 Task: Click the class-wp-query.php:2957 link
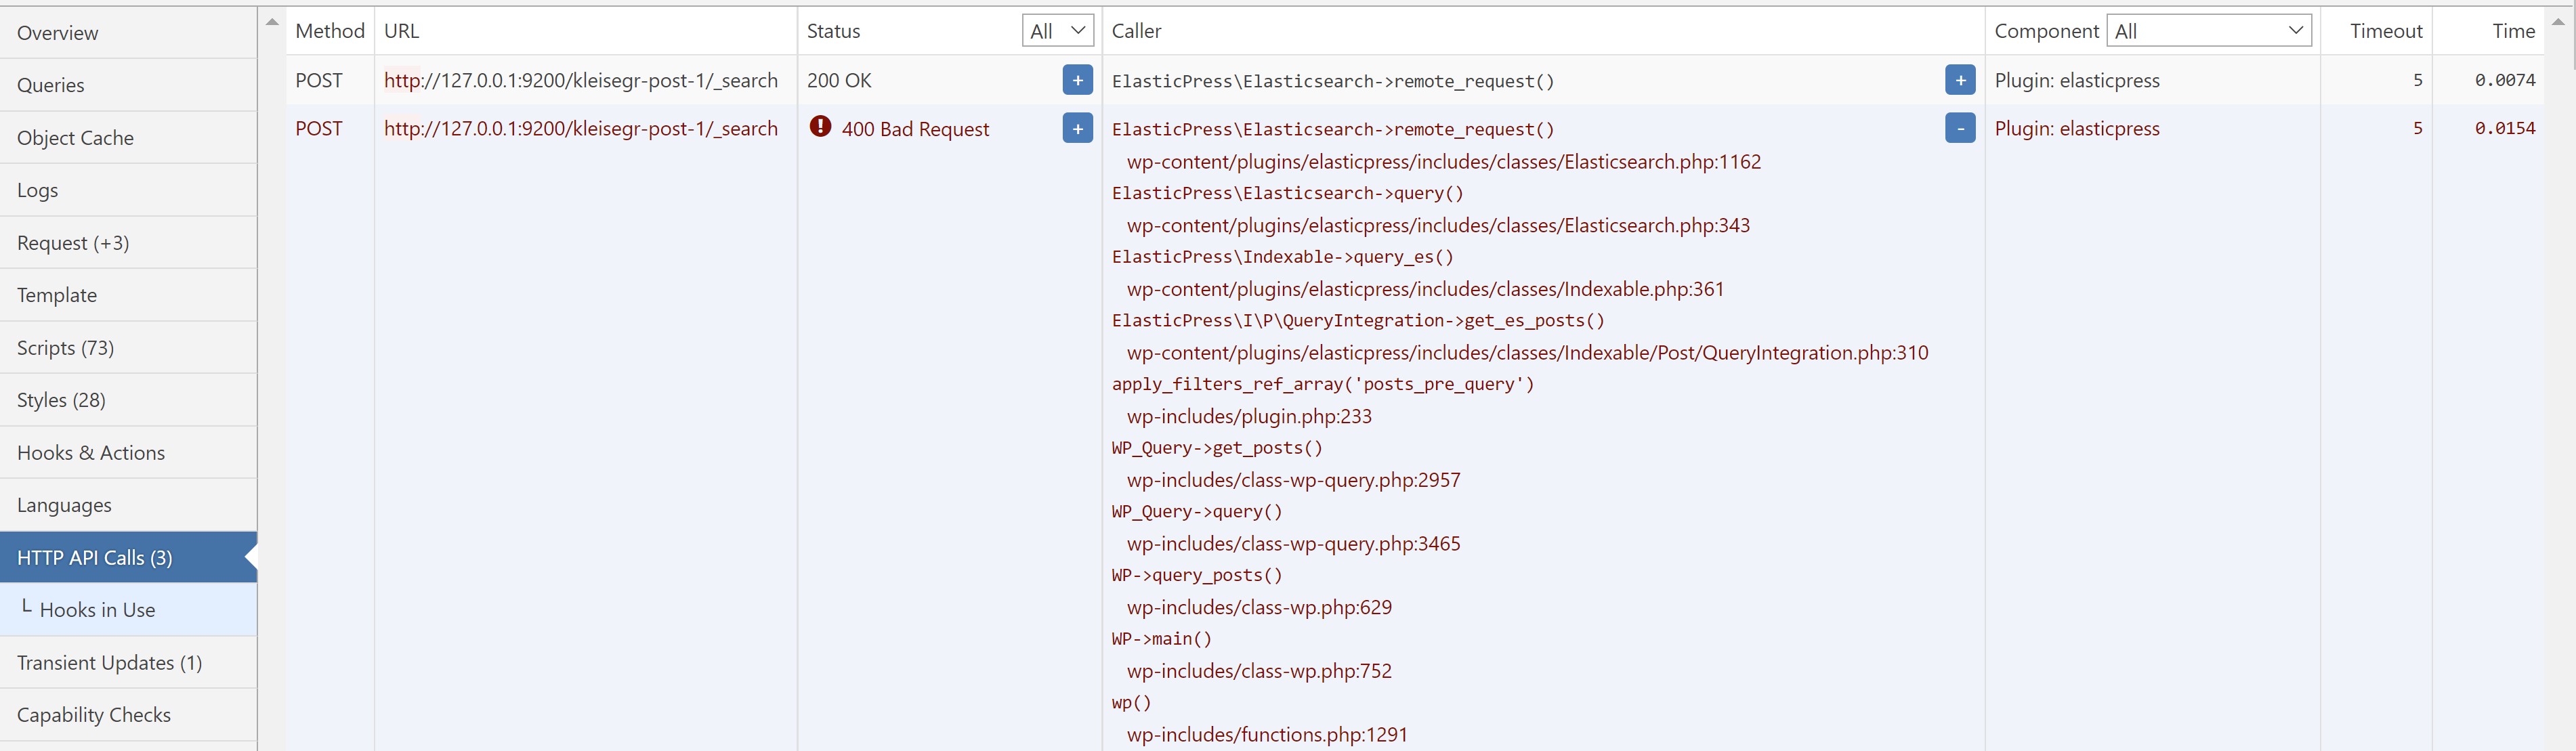(1293, 480)
